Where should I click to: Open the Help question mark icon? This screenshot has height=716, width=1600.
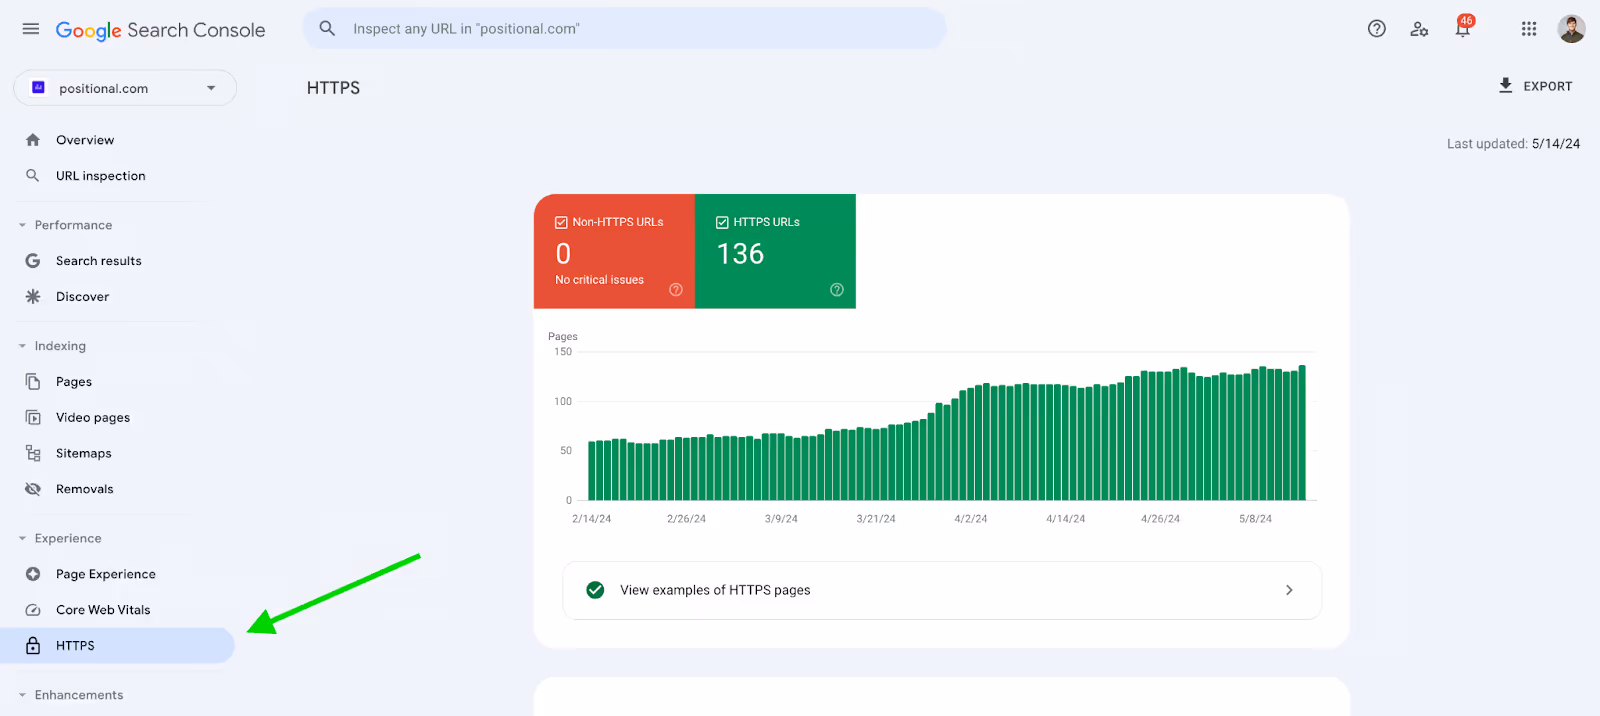[x=1377, y=29]
